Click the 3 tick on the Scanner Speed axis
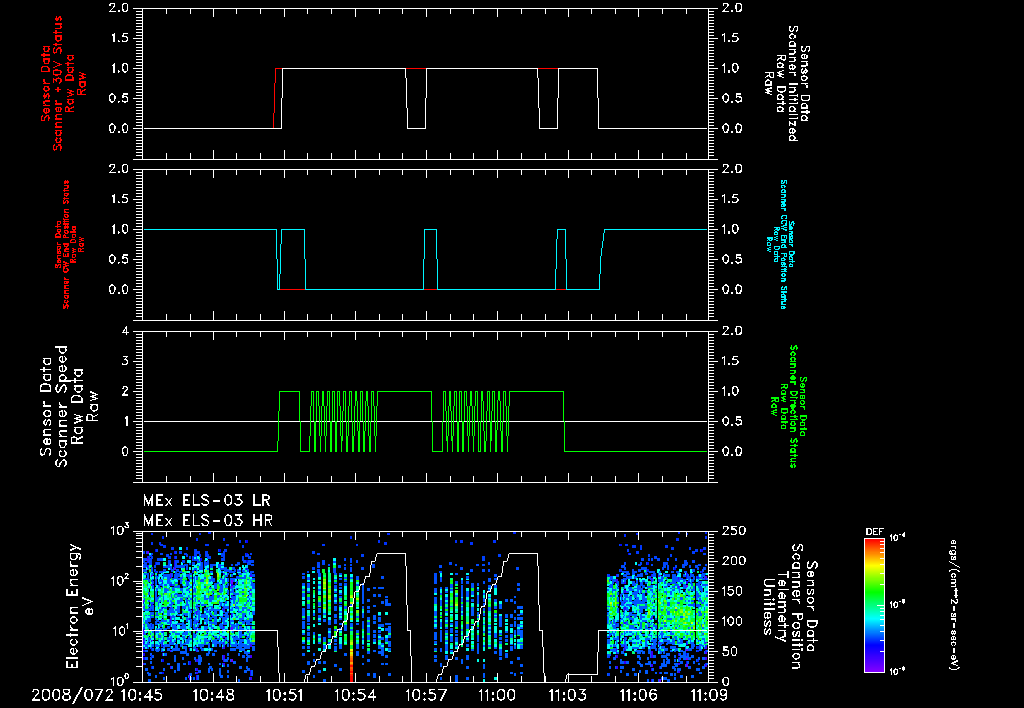Image resolution: width=1024 pixels, height=708 pixels. pos(125,361)
